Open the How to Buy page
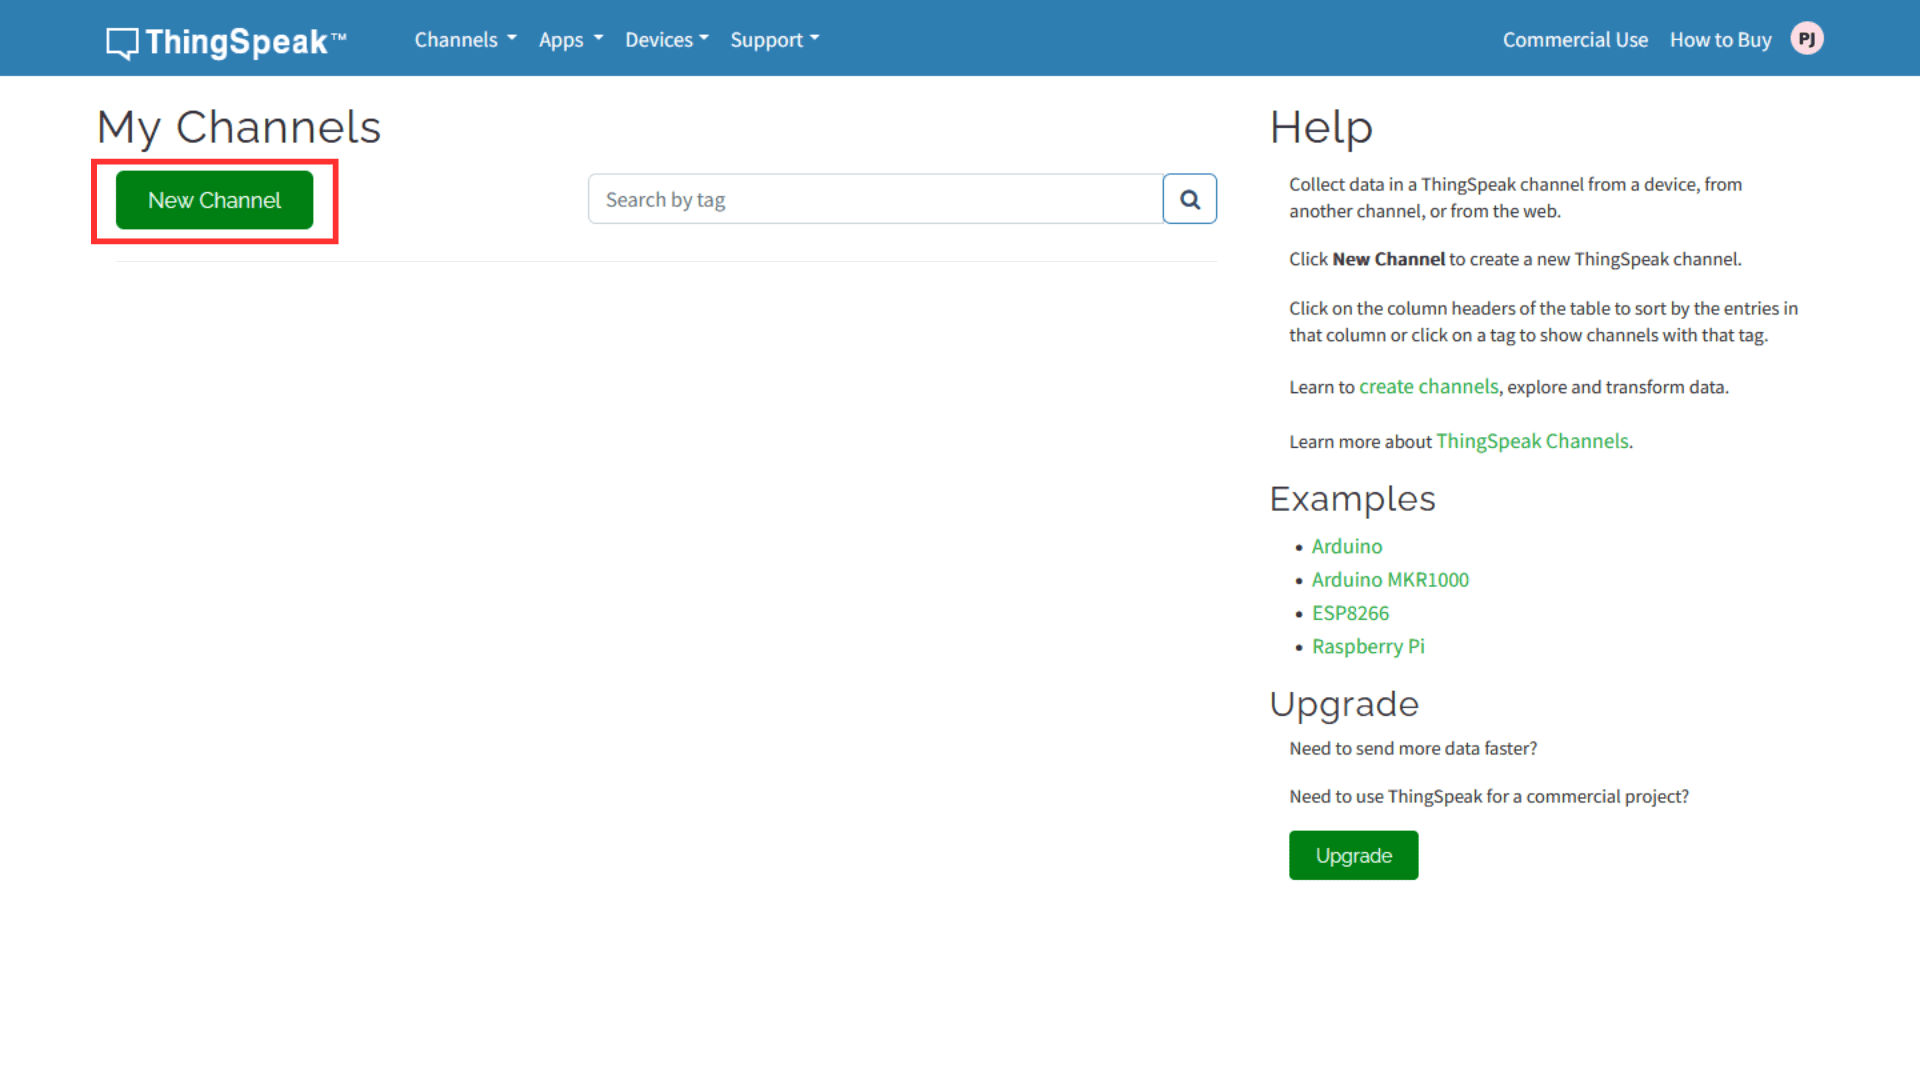Image resolution: width=1920 pixels, height=1080 pixels. coord(1720,40)
